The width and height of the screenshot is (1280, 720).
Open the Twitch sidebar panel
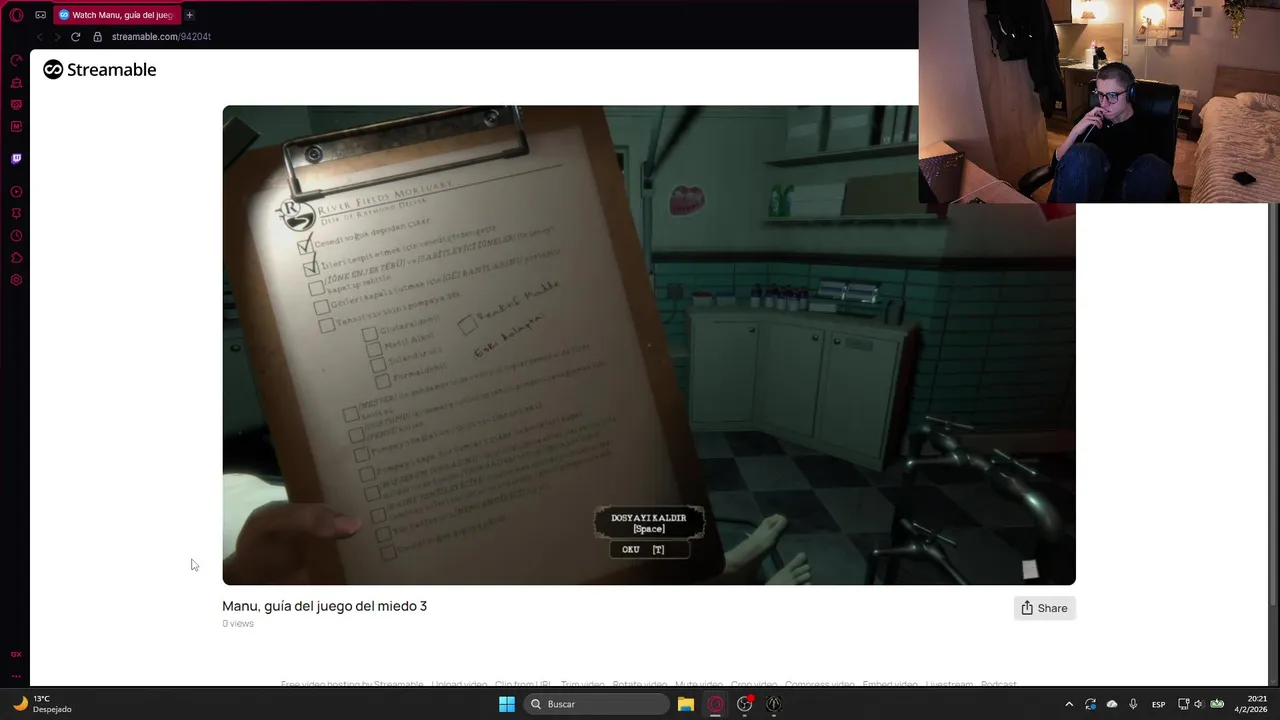16,159
